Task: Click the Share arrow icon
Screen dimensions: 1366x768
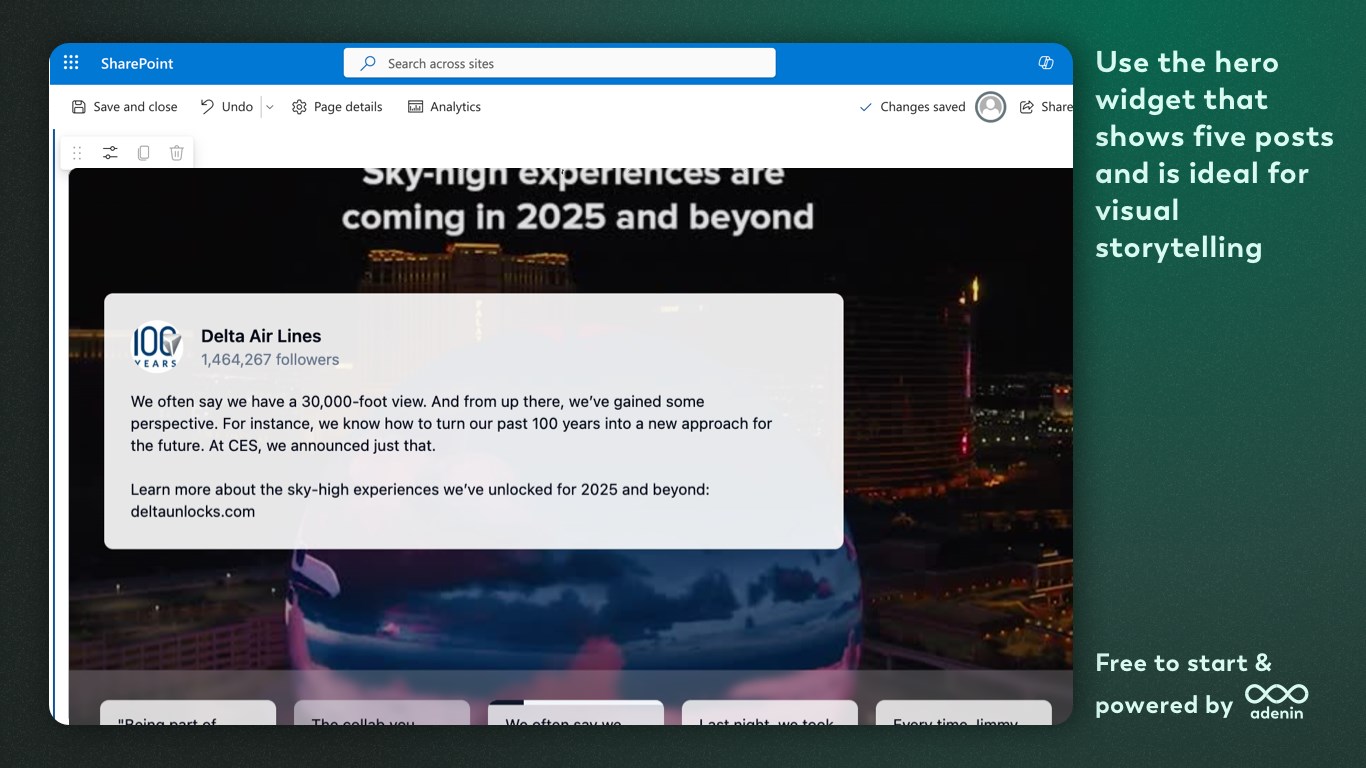Action: (x=1026, y=107)
